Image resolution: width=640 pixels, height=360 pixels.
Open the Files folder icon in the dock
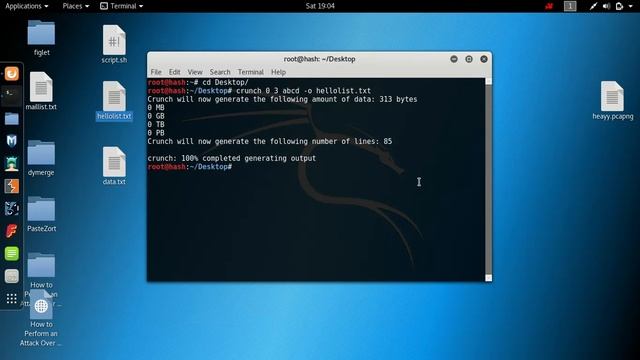tap(11, 119)
